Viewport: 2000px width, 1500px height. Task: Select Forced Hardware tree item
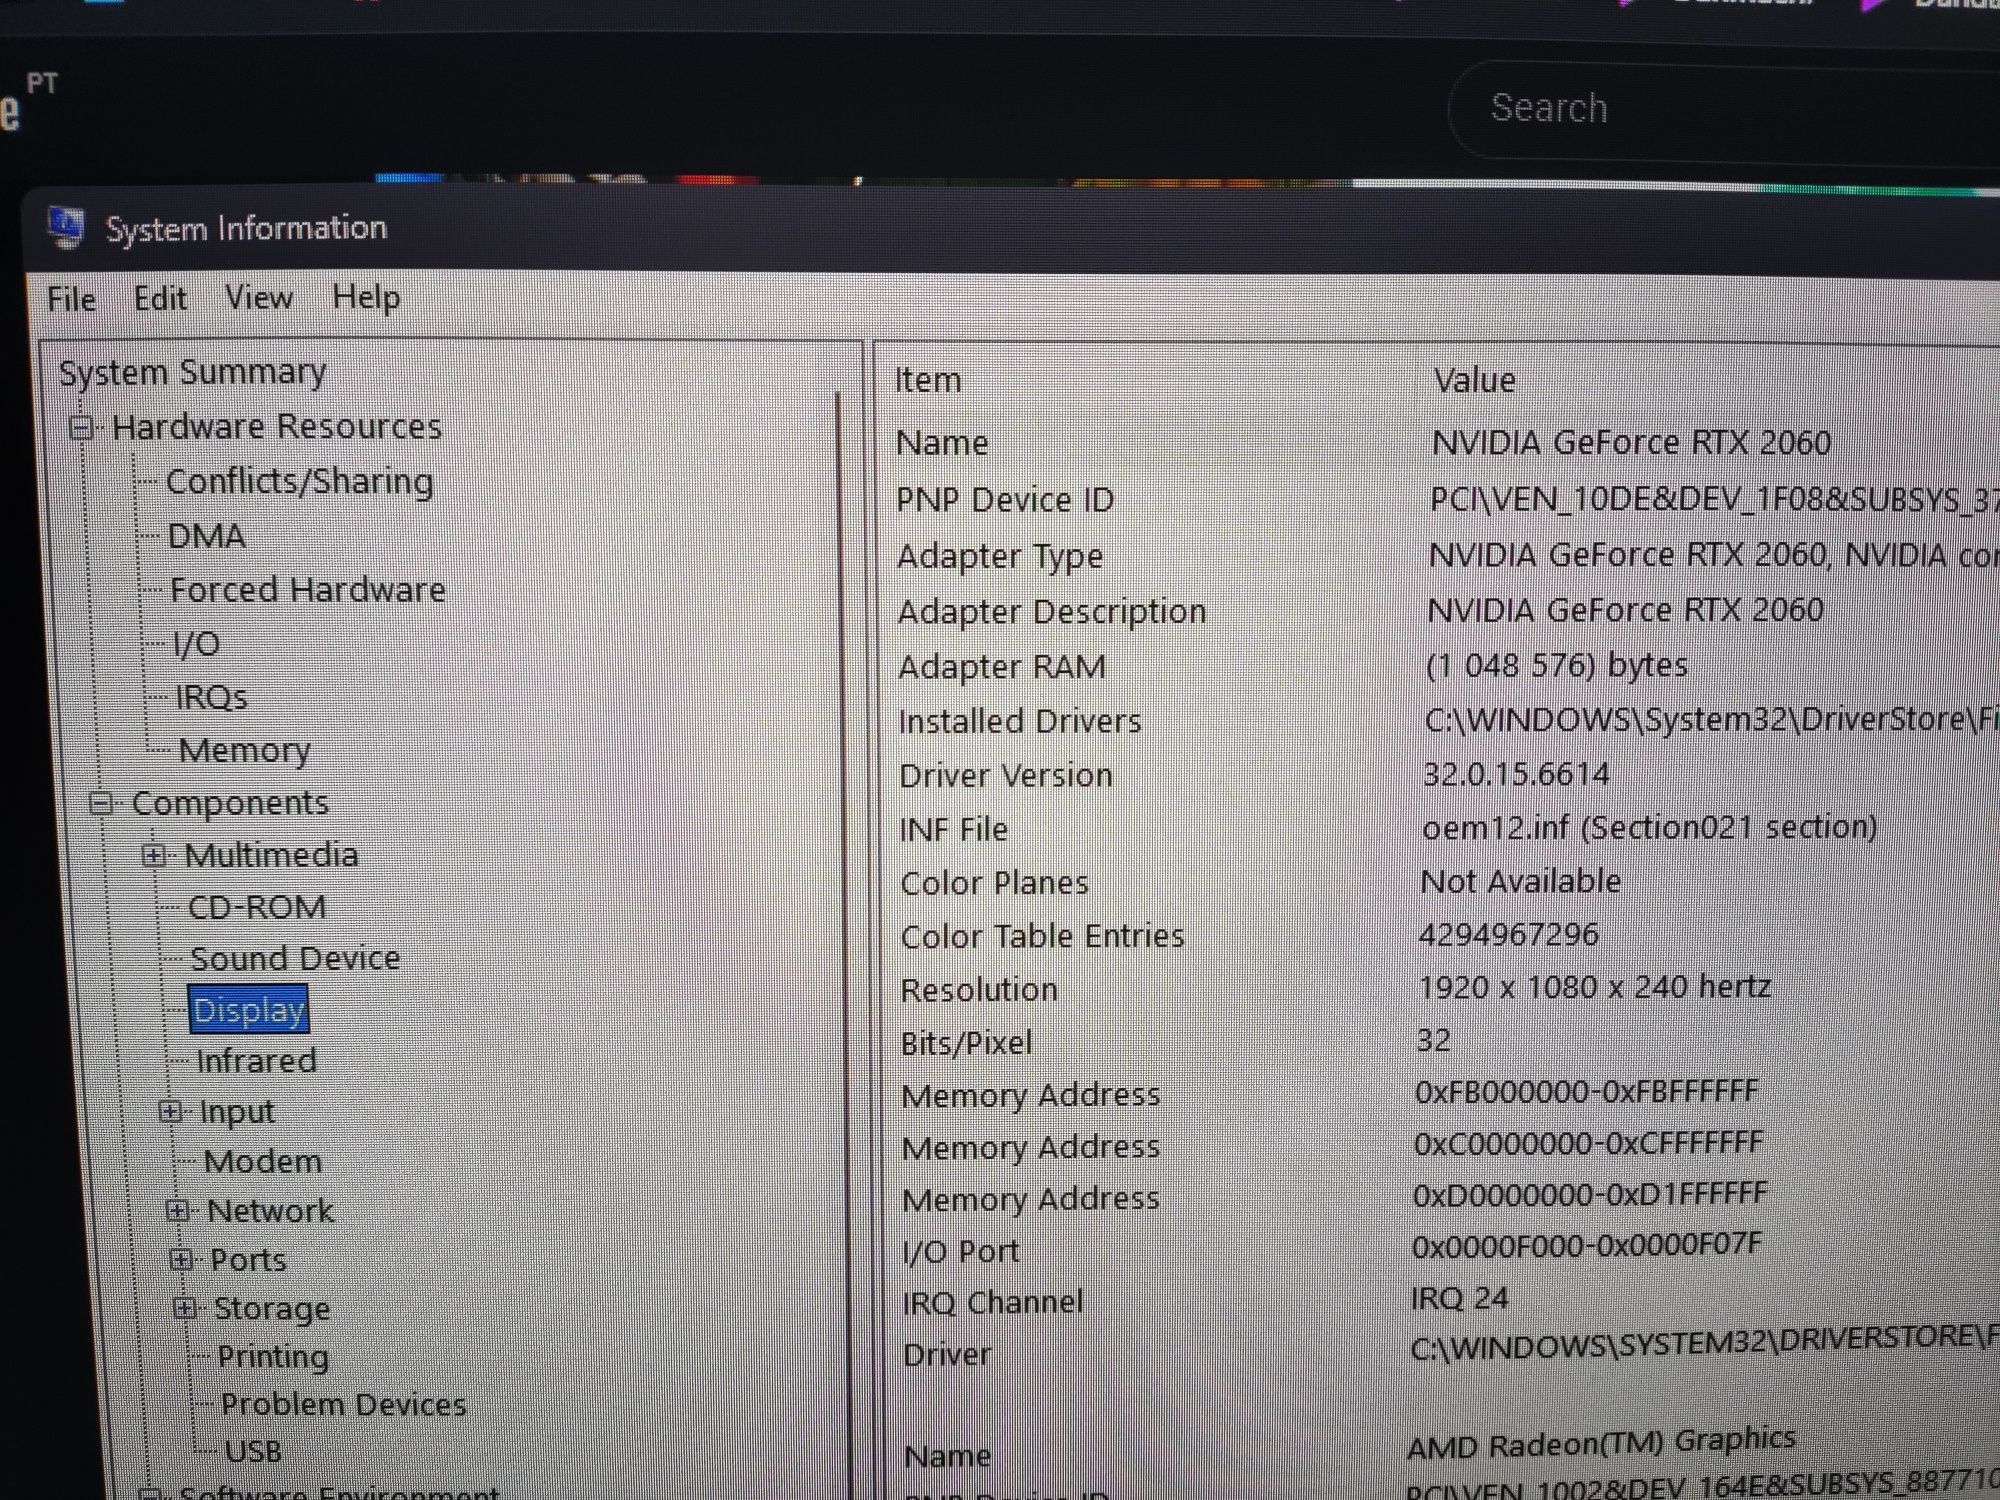[x=307, y=590]
